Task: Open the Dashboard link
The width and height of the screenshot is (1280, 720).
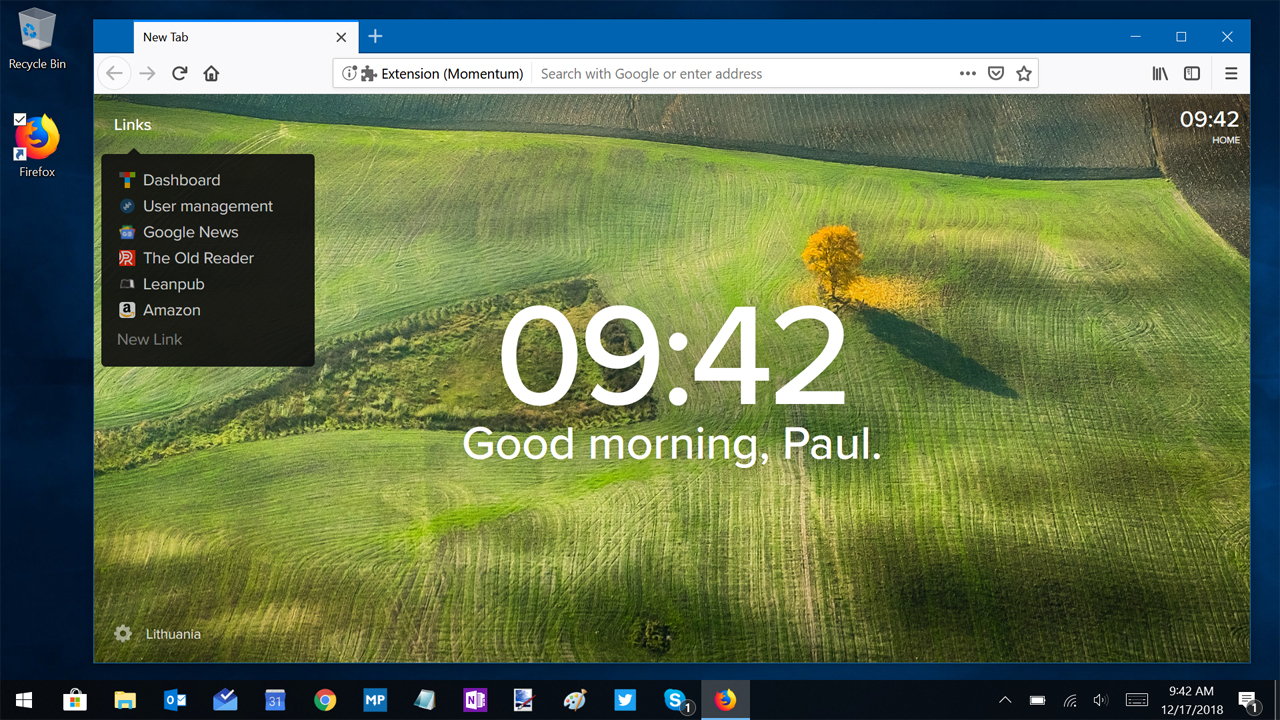Action: (181, 180)
